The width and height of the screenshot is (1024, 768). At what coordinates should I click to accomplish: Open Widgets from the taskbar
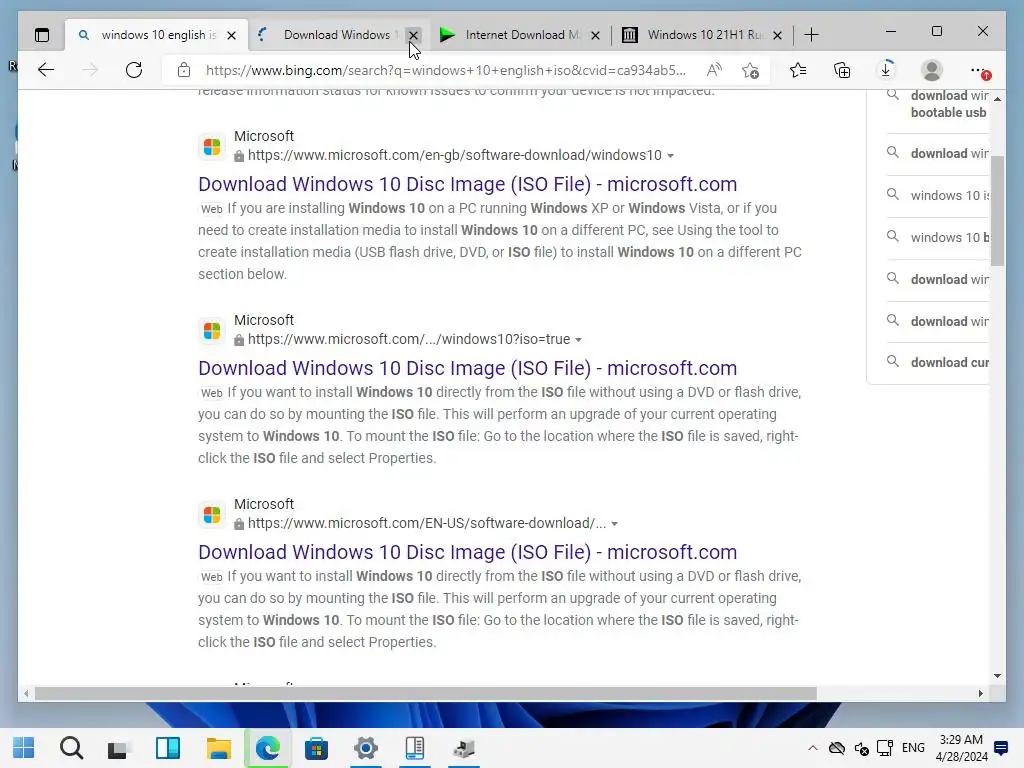[168, 748]
